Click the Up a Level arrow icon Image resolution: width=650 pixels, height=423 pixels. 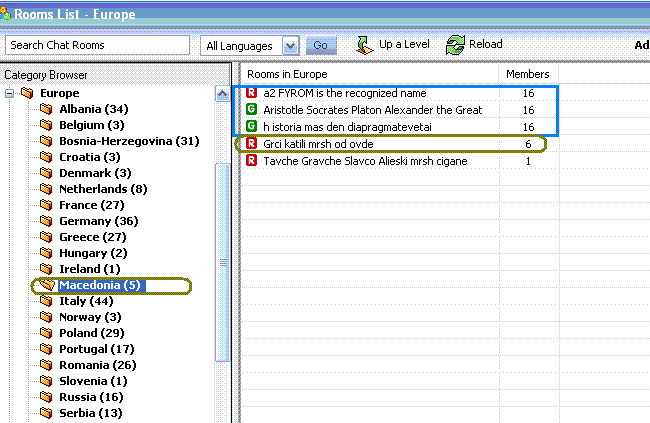365,45
